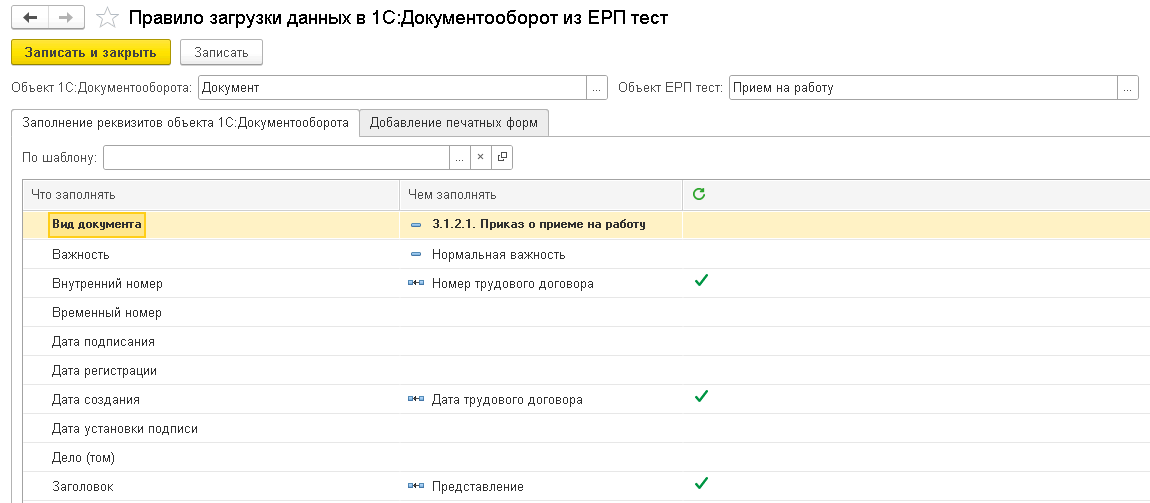
Task: Toggle the green check for 'Заголовок' row
Action: (x=701, y=484)
